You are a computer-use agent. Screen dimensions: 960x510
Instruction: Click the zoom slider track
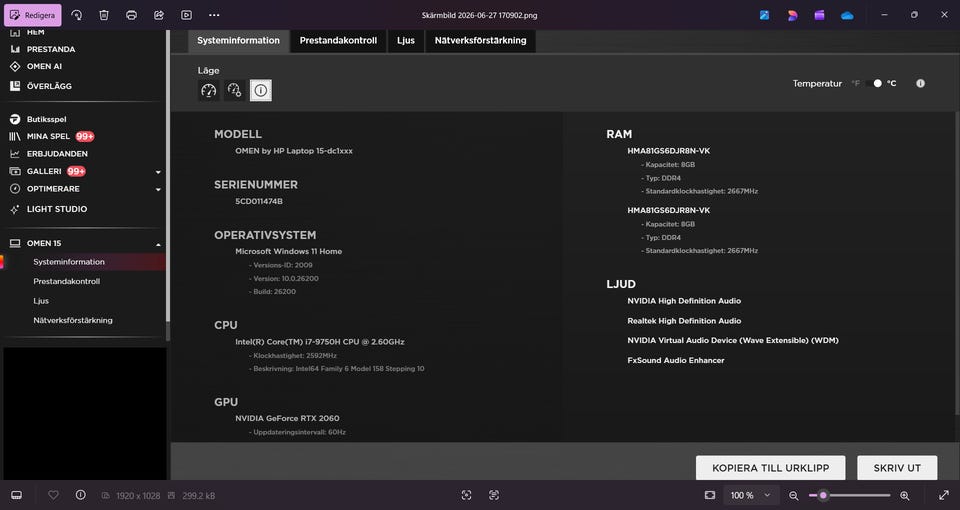click(x=849, y=495)
